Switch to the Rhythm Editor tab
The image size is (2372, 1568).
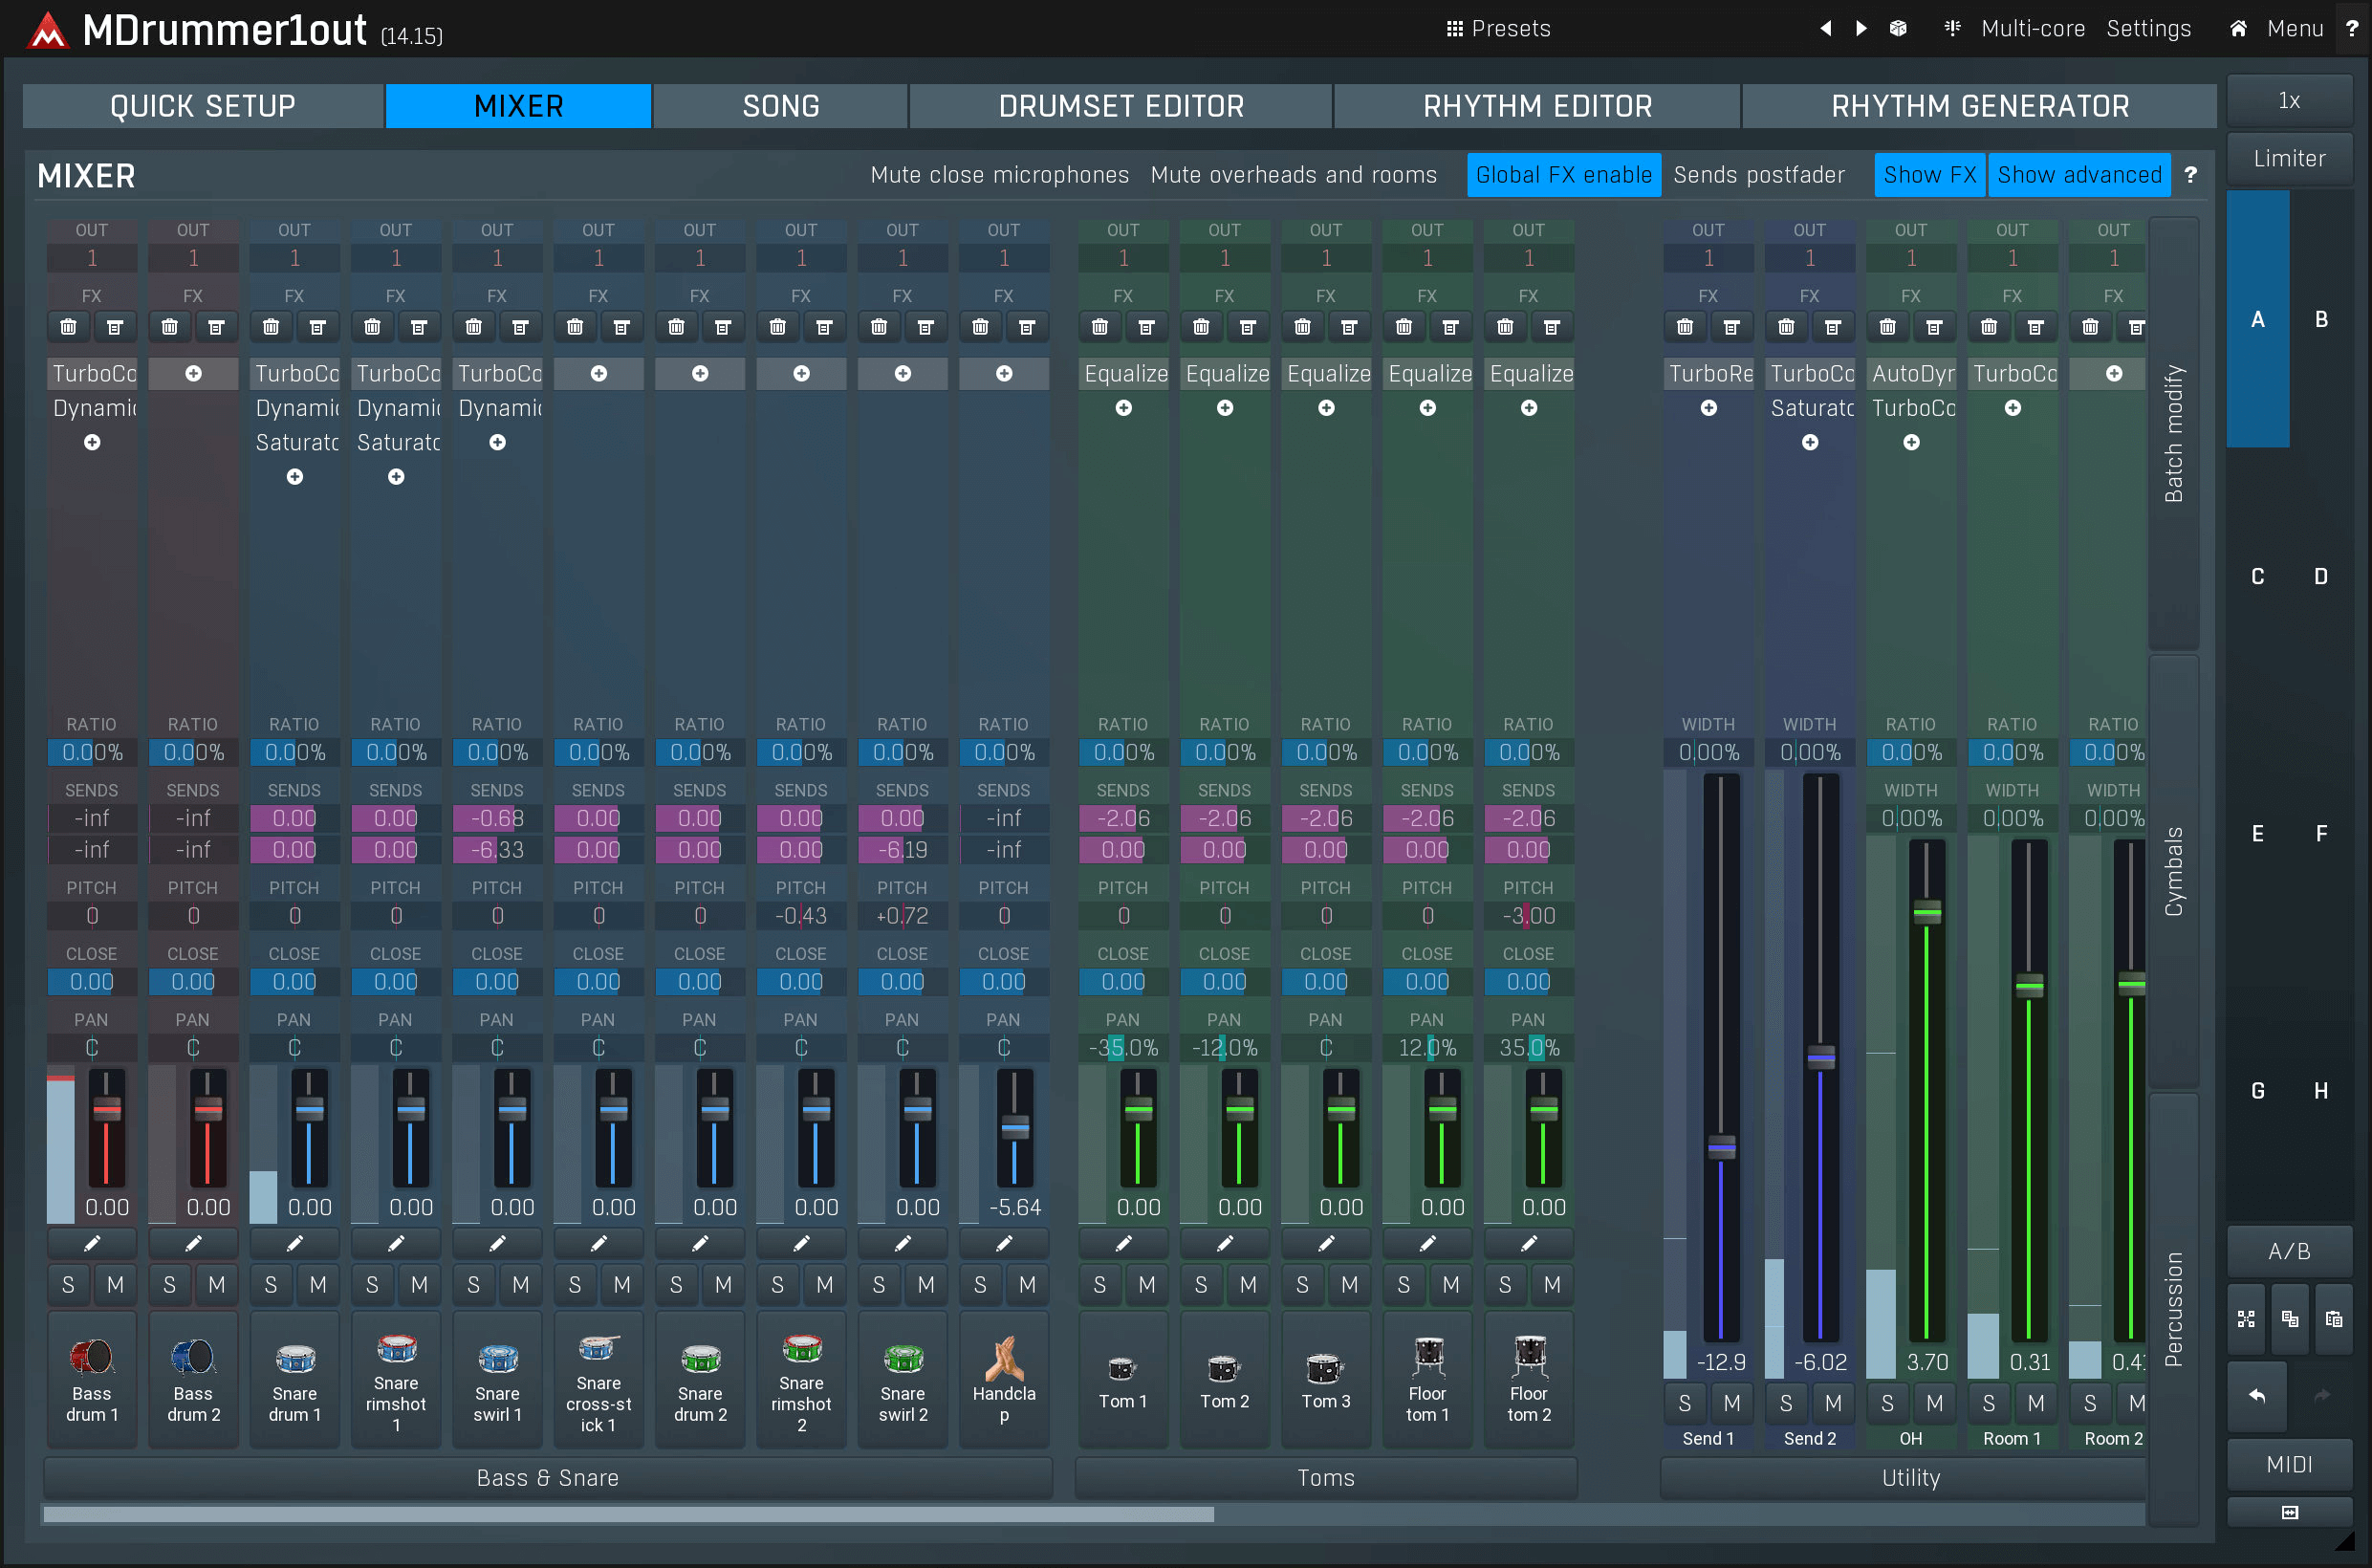pyautogui.click(x=1537, y=105)
